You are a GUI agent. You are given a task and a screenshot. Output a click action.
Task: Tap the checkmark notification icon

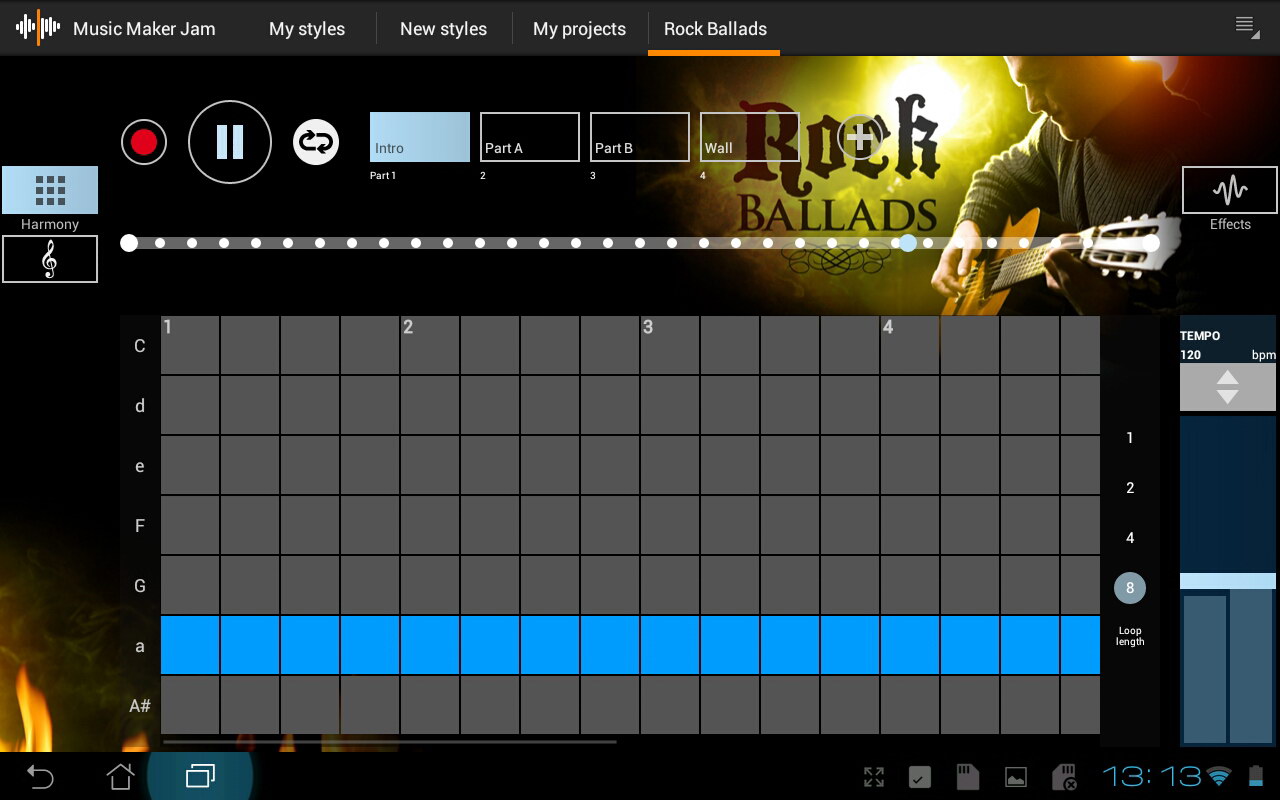click(x=920, y=777)
